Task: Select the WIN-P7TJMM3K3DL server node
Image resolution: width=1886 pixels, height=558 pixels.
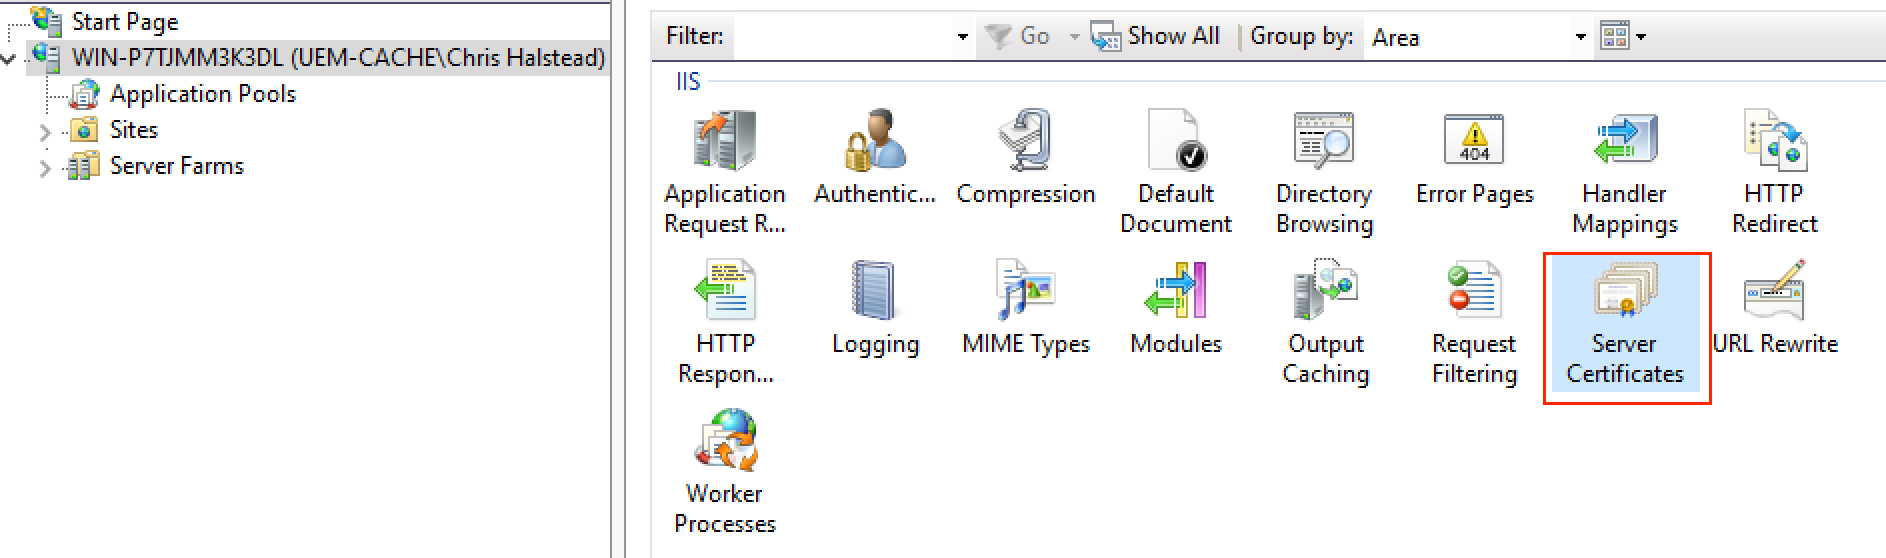Action: [x=338, y=57]
